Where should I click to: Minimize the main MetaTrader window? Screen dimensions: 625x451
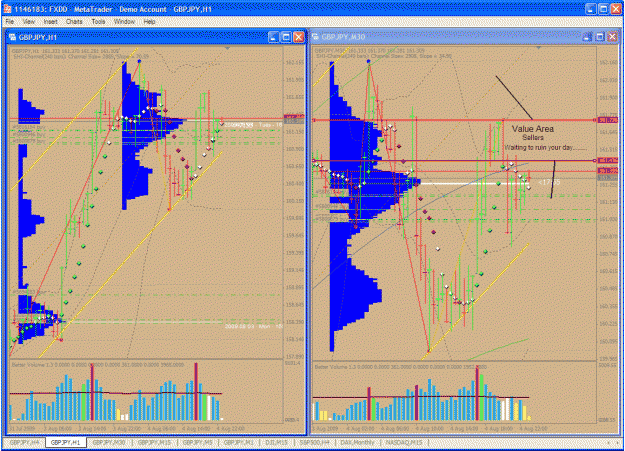(591, 9)
